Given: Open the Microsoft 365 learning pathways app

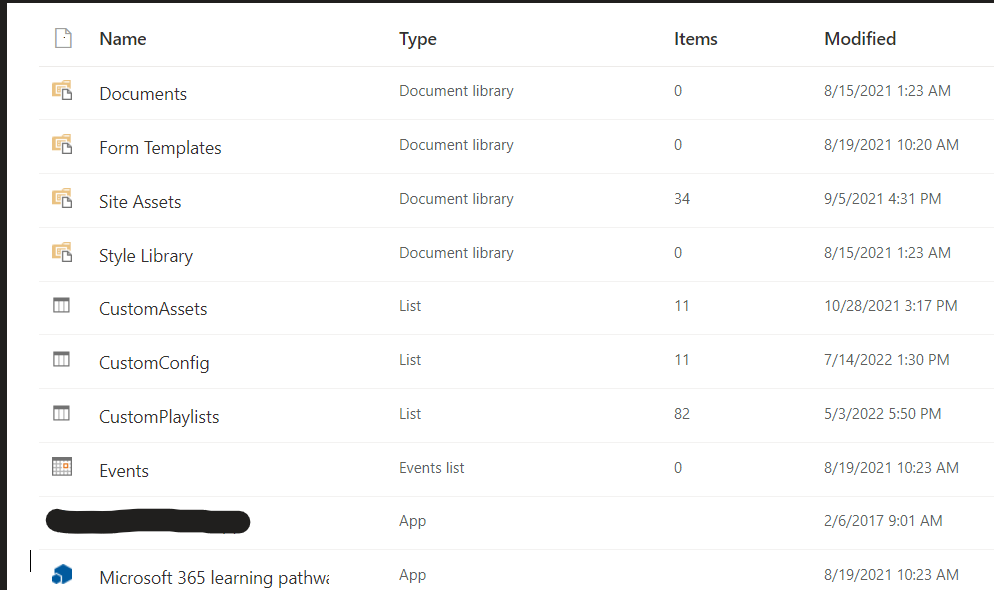Looking at the screenshot, I should pos(214,577).
